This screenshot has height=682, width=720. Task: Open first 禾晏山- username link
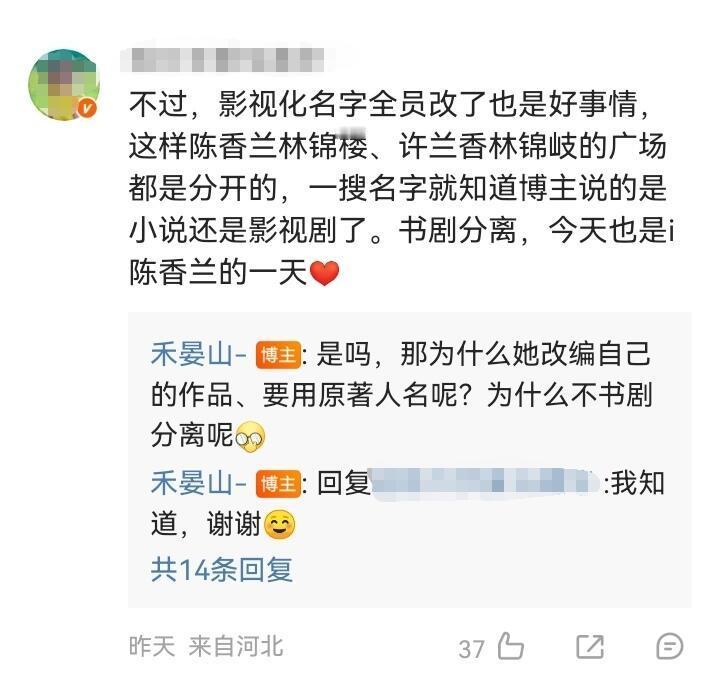pyautogui.click(x=198, y=355)
